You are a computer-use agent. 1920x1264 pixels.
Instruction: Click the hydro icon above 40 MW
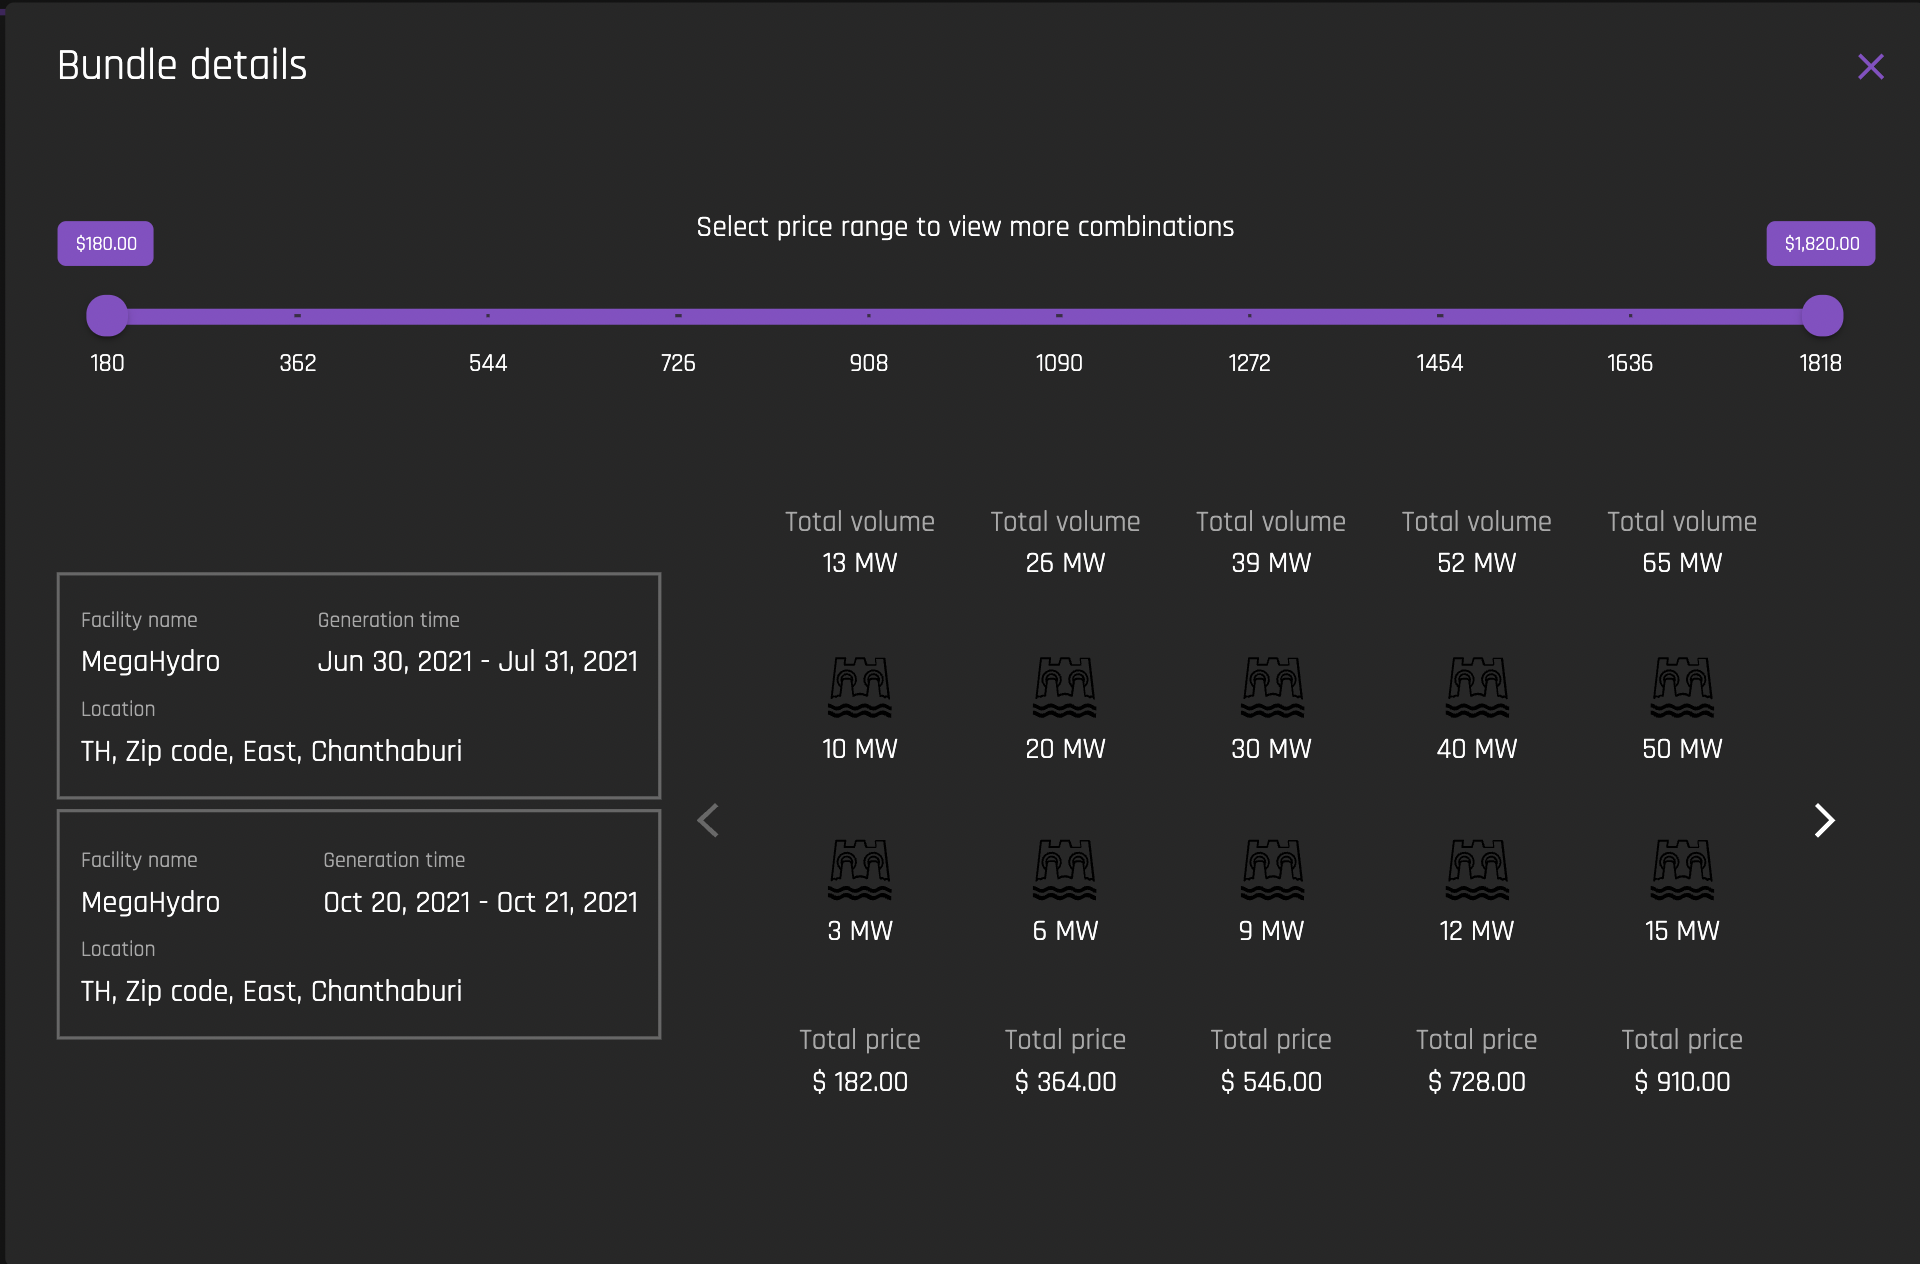[1477, 687]
